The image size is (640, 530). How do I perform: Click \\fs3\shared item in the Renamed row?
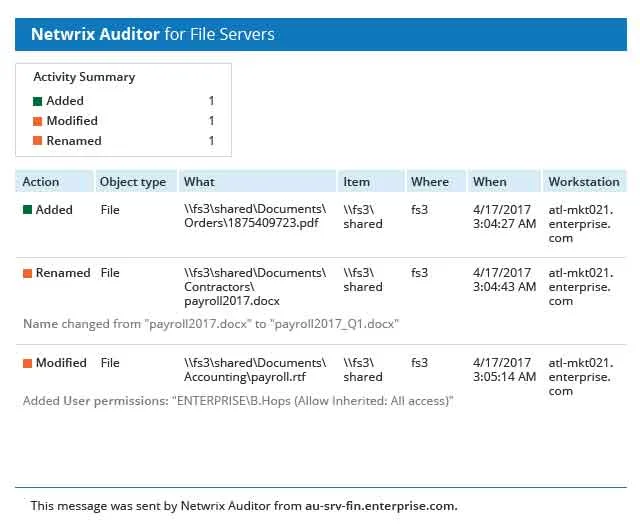click(363, 280)
